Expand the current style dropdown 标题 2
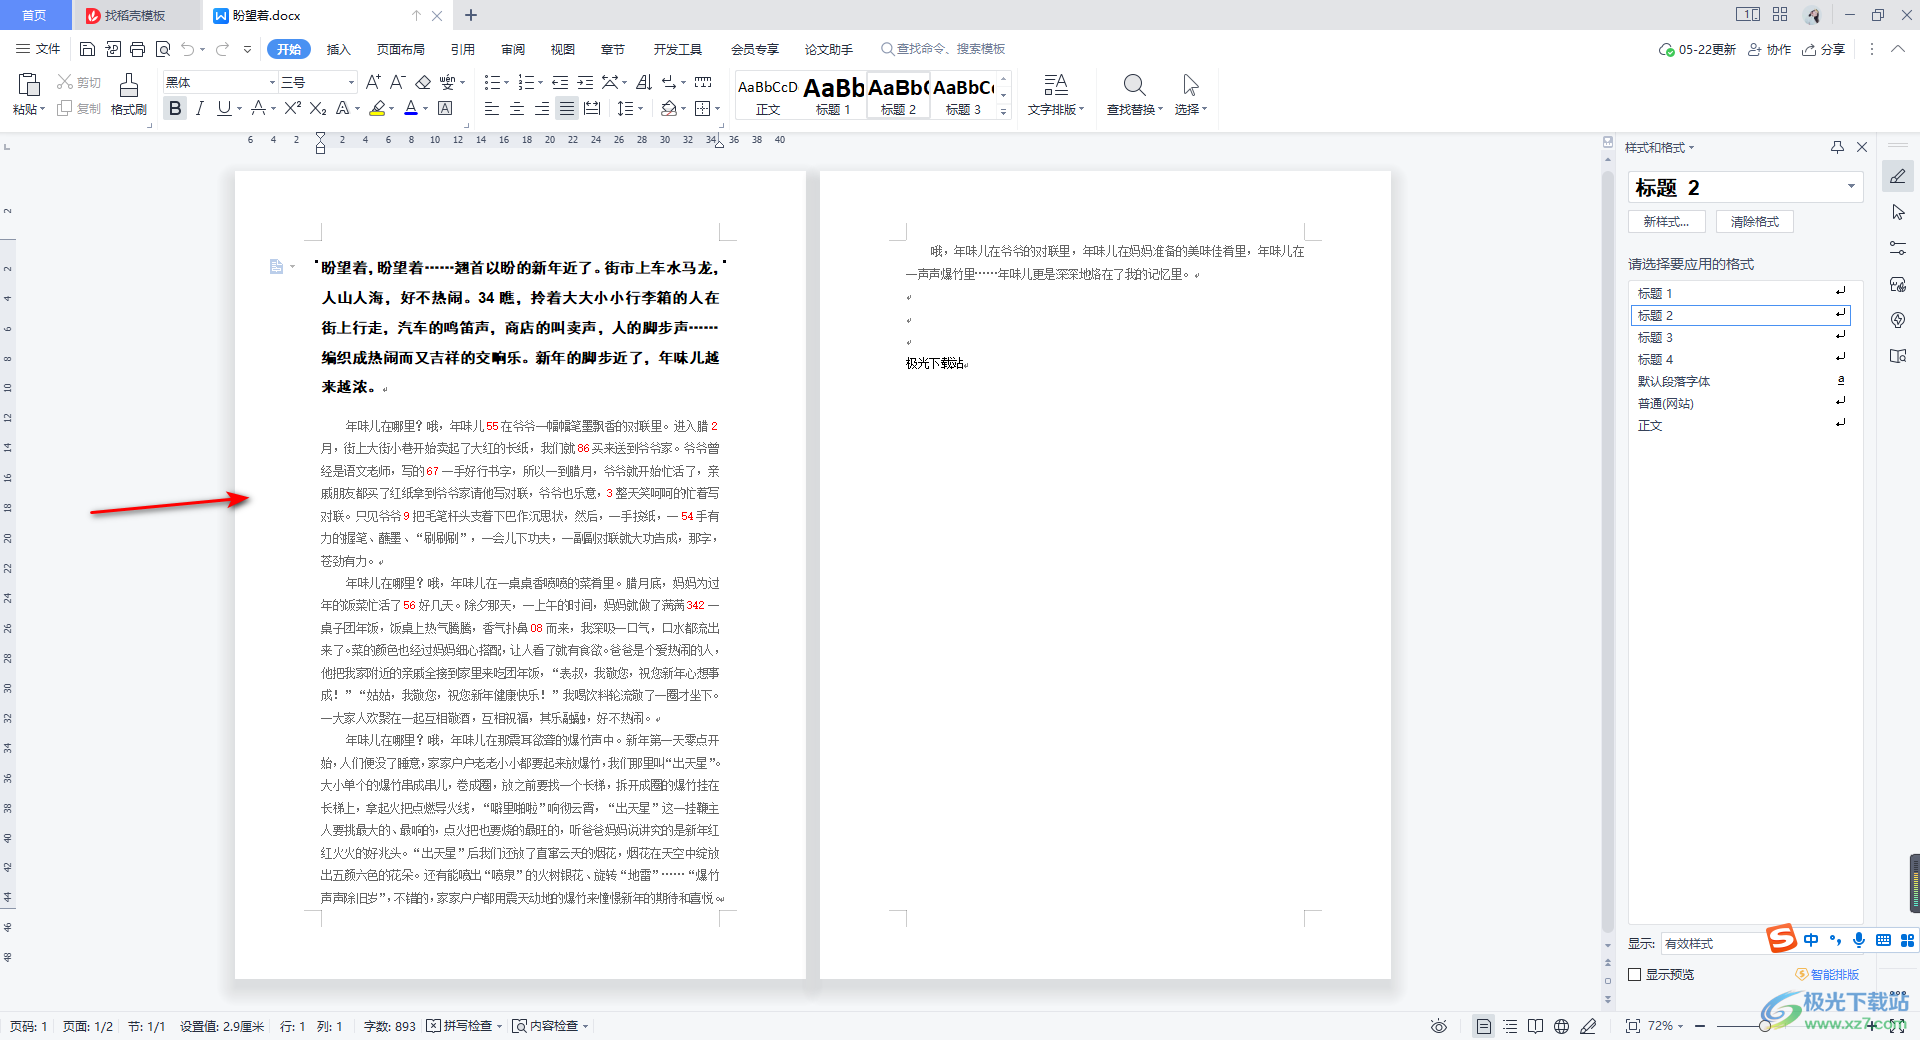 coord(1851,187)
